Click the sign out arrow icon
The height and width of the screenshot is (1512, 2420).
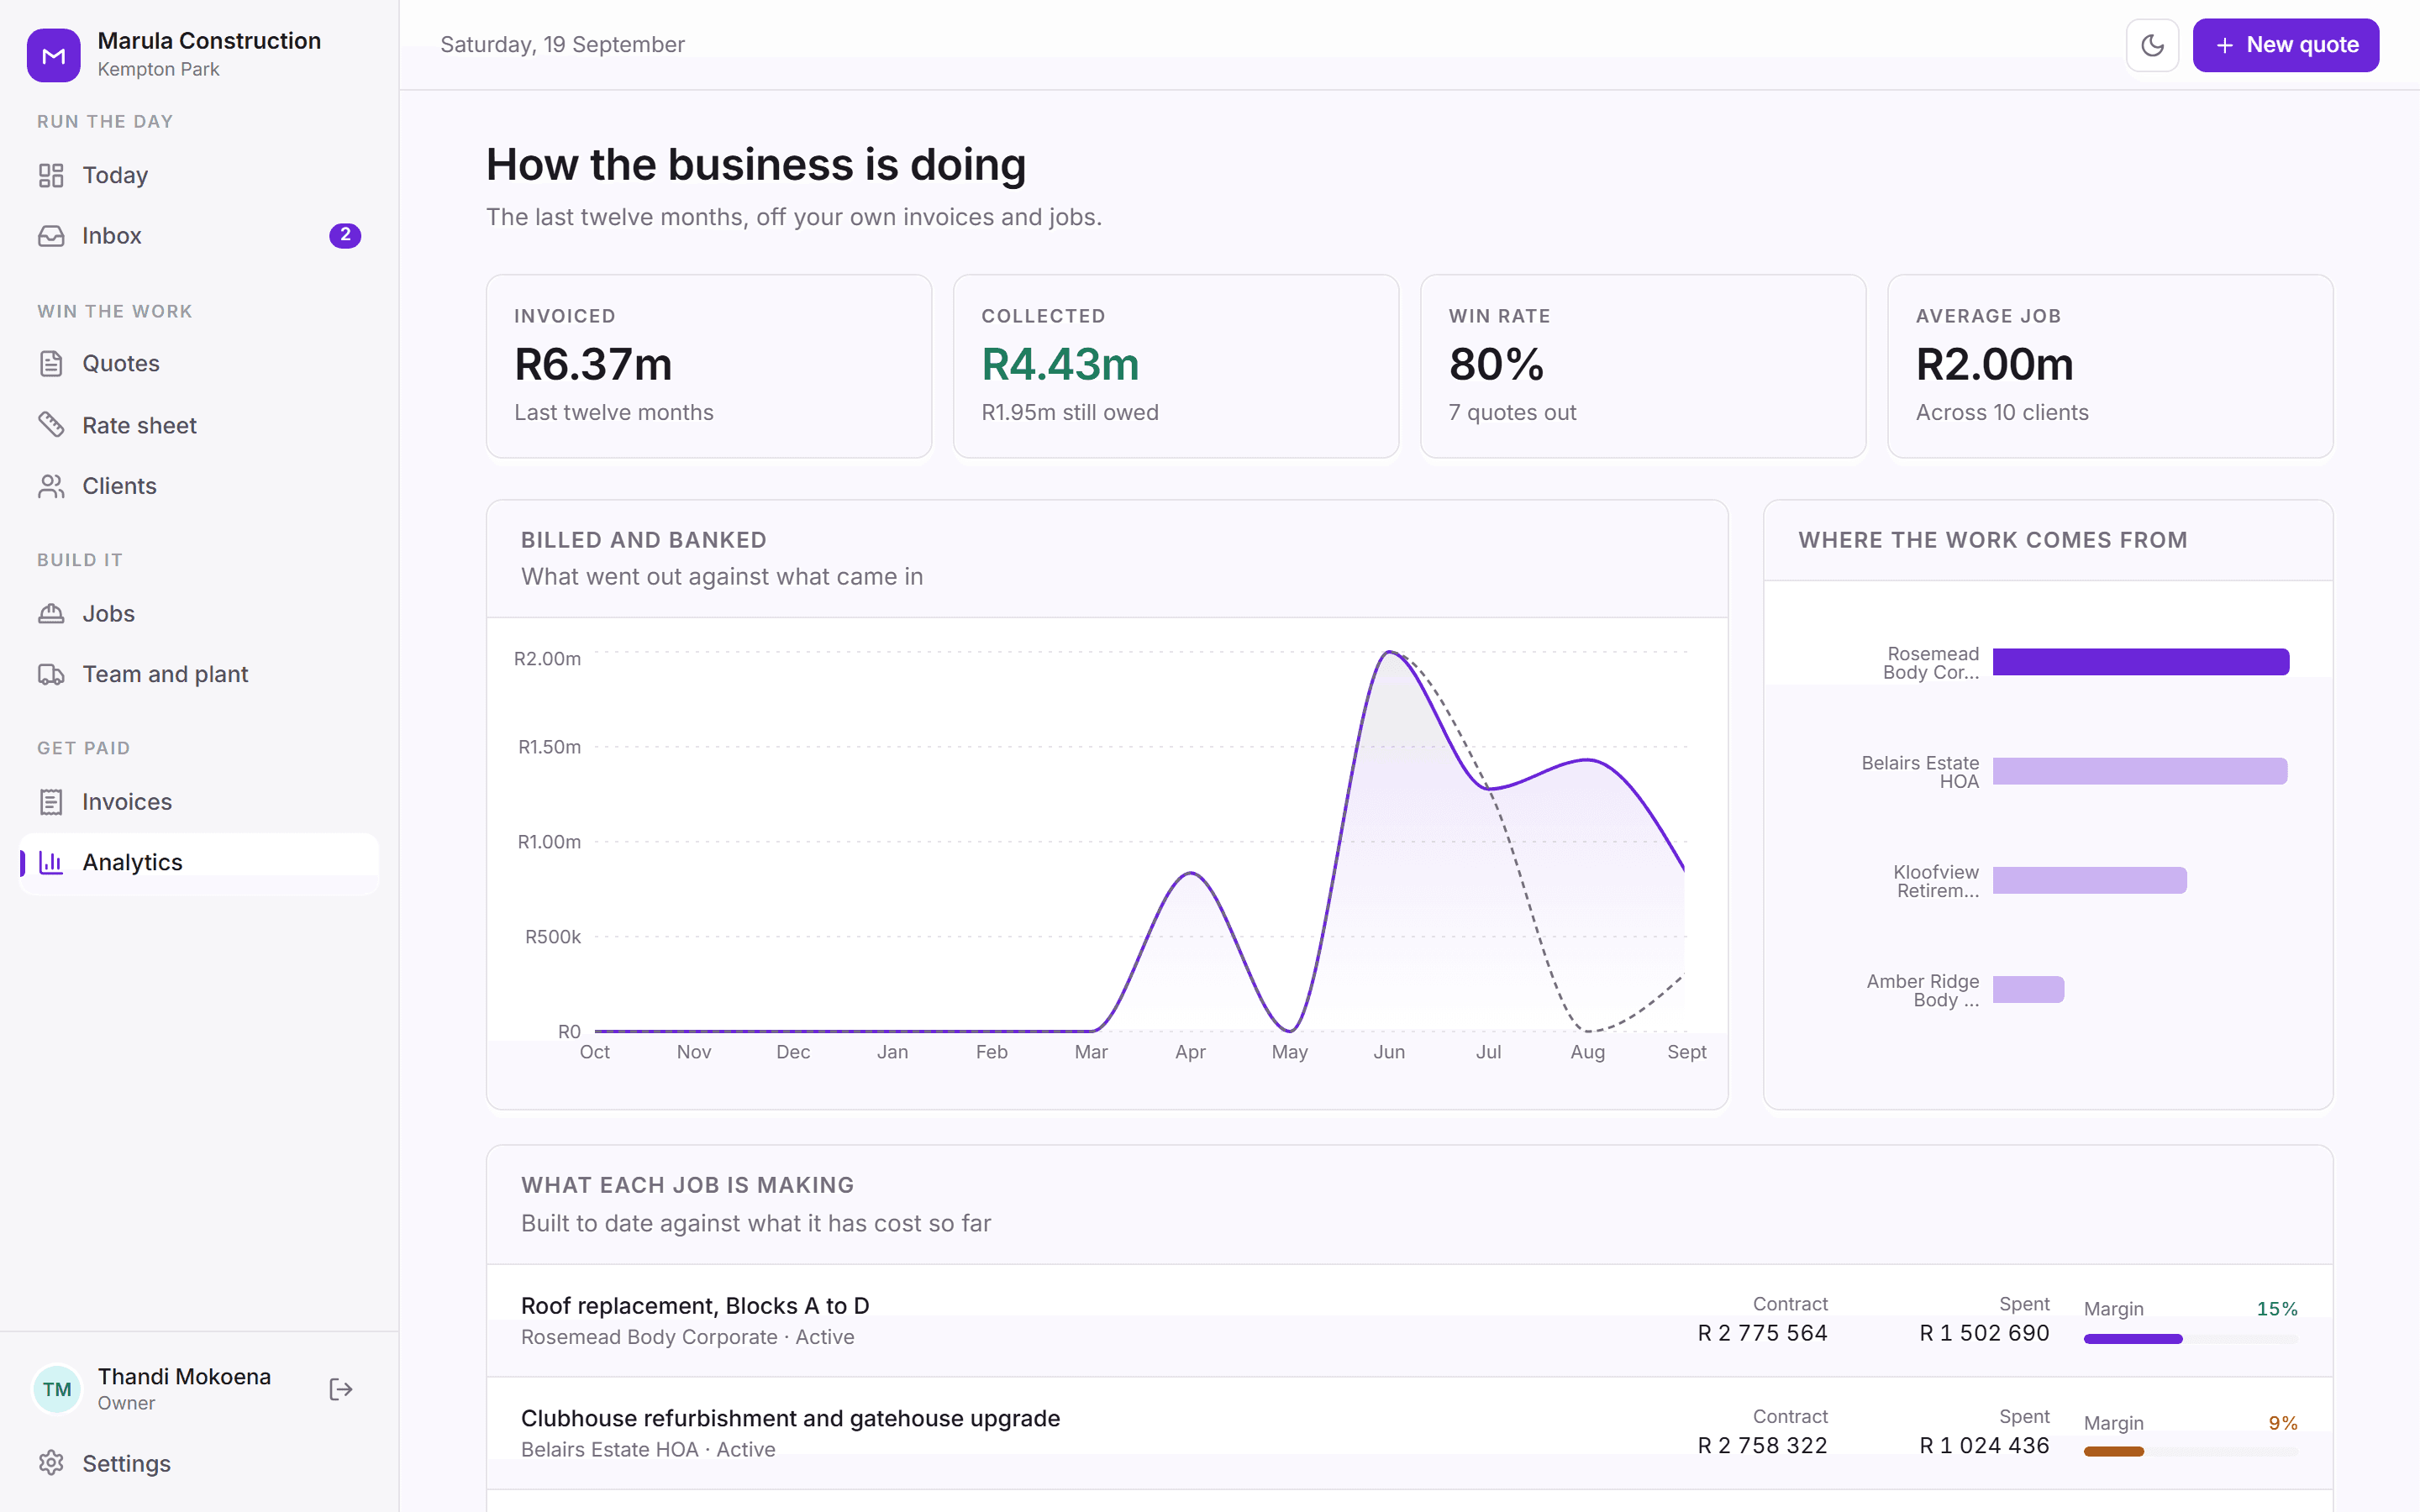point(341,1389)
